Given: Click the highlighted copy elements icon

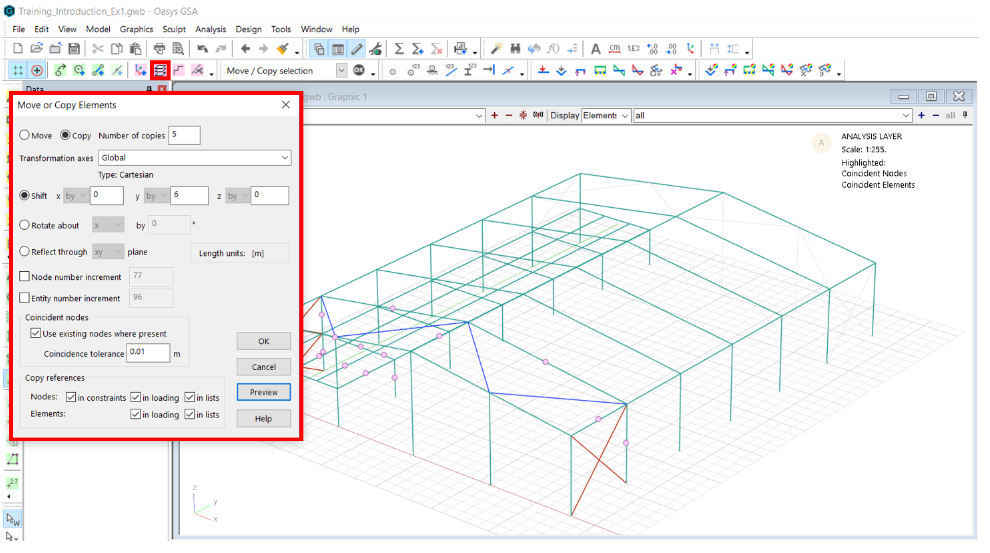Looking at the screenshot, I should (160, 71).
